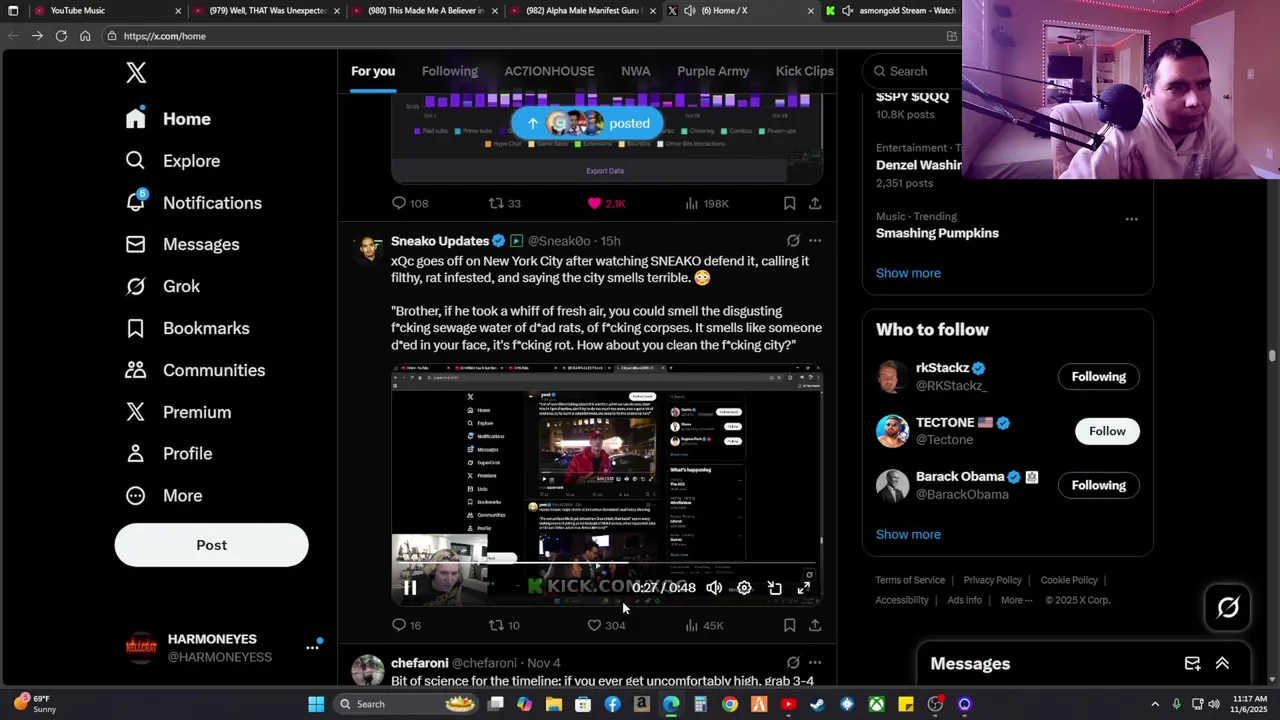Viewport: 1280px width, 720px height.
Task: Reply to the post with 16 comments
Action: tap(406, 625)
